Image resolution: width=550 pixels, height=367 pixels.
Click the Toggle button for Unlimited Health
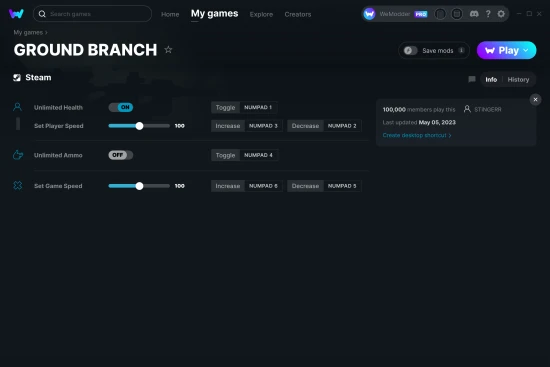[225, 107]
